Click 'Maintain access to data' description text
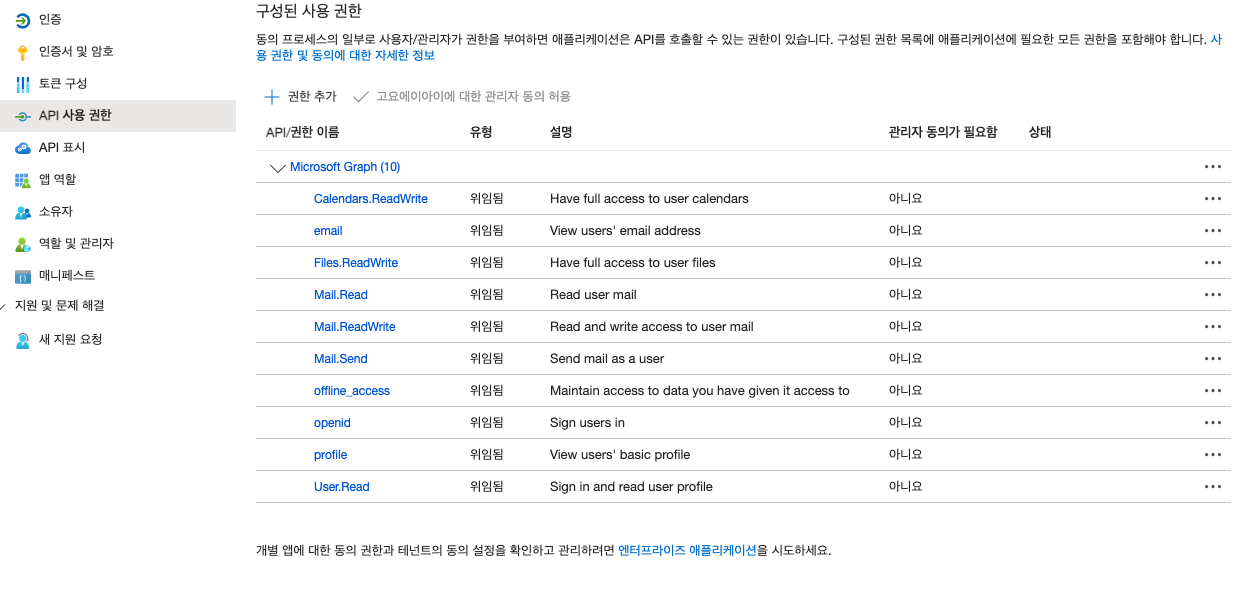The image size is (1236, 595). coord(700,391)
